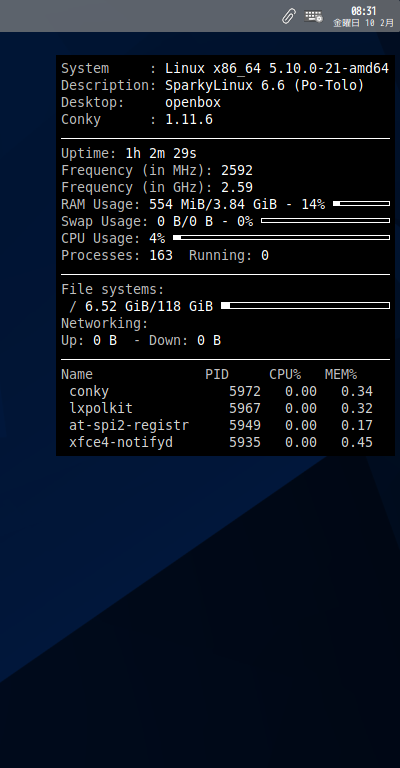The width and height of the screenshot is (400, 768).
Task: Click the Swap Usage progress bar
Action: (325, 220)
